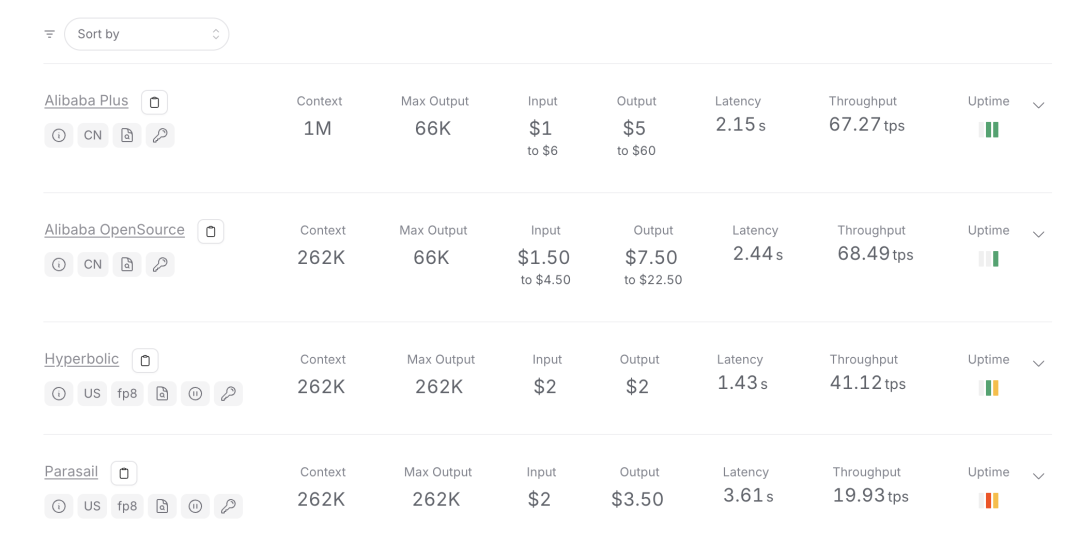Expand the Alibaba Plus row details

[1038, 105]
